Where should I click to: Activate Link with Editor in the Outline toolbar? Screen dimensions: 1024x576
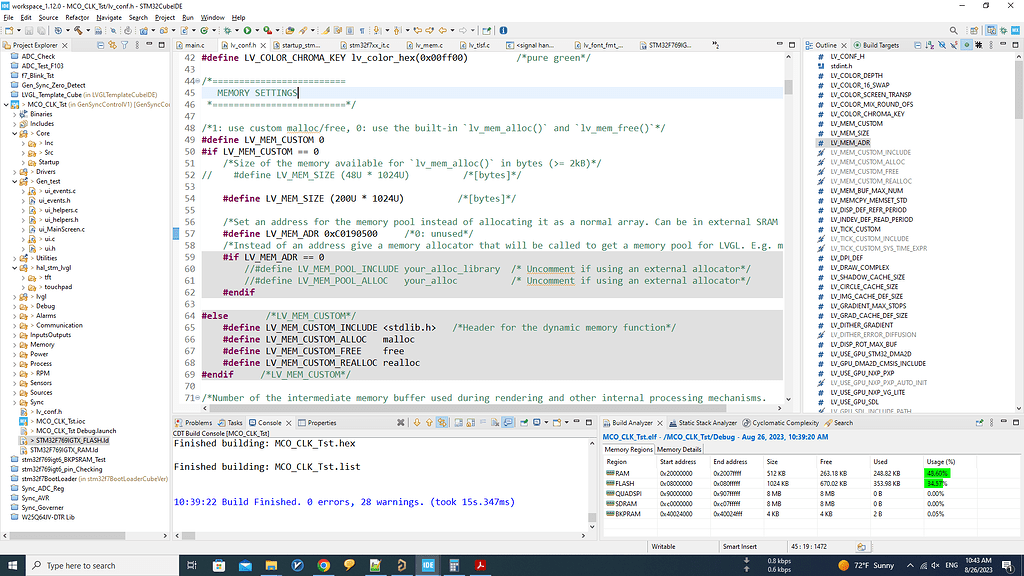click(966, 45)
